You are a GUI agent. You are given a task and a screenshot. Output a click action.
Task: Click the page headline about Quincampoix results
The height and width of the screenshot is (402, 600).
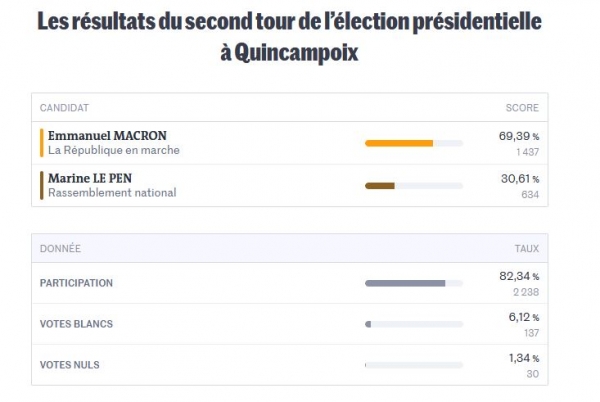[x=289, y=37]
